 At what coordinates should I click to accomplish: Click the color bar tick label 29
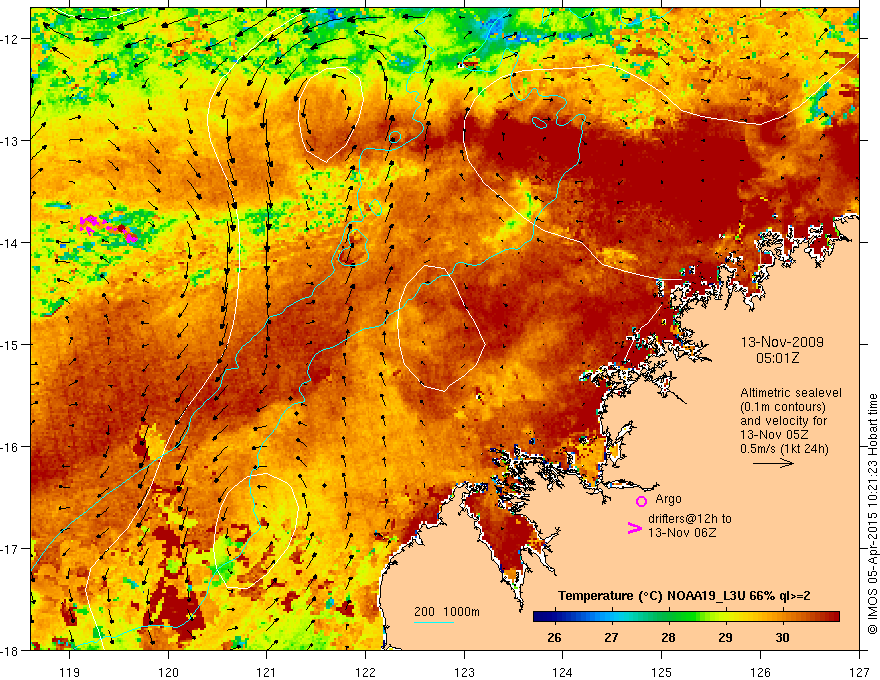click(725, 637)
